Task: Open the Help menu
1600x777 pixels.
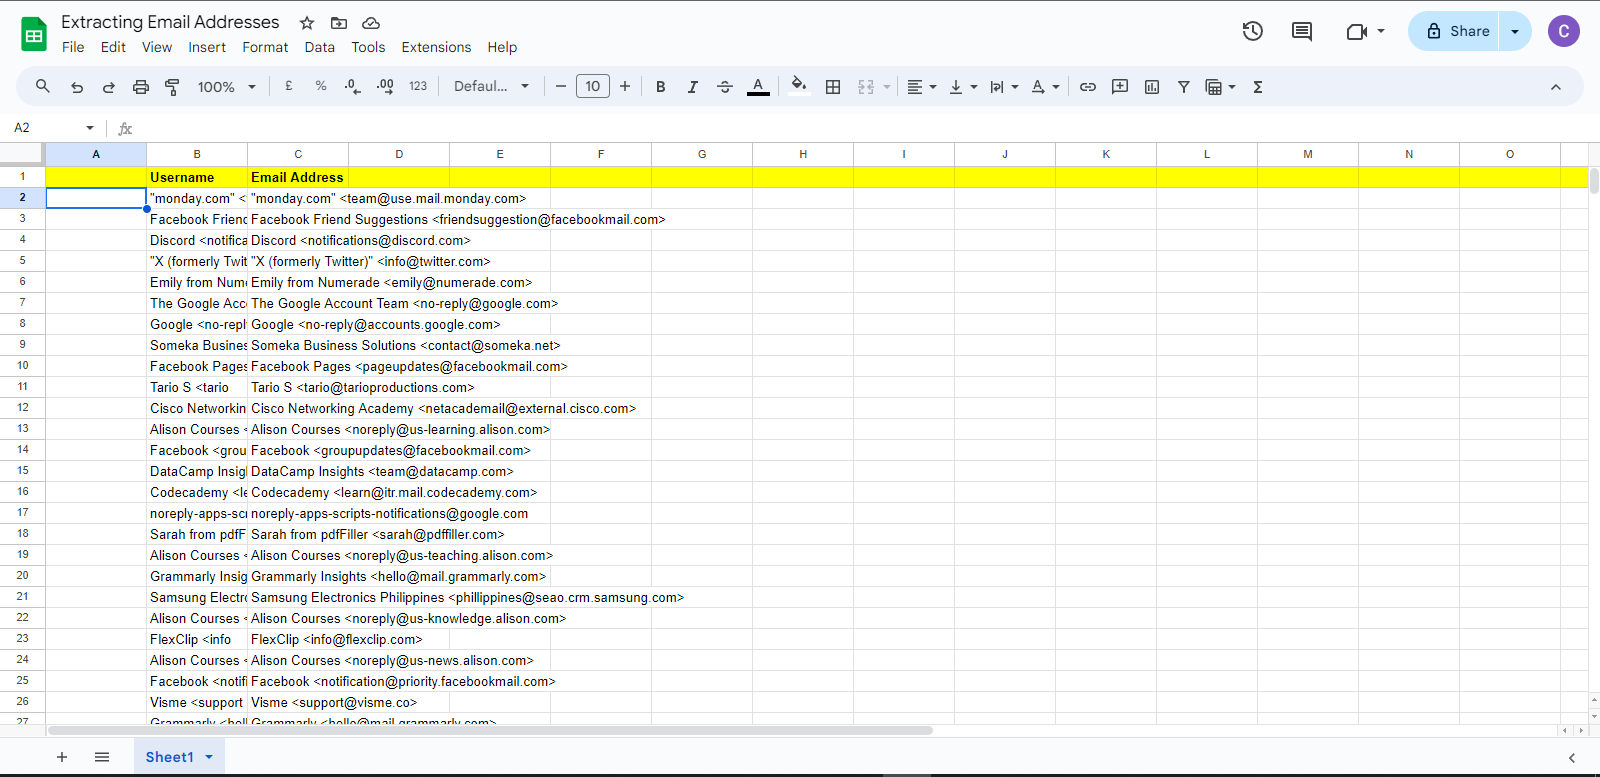Action: [x=502, y=47]
